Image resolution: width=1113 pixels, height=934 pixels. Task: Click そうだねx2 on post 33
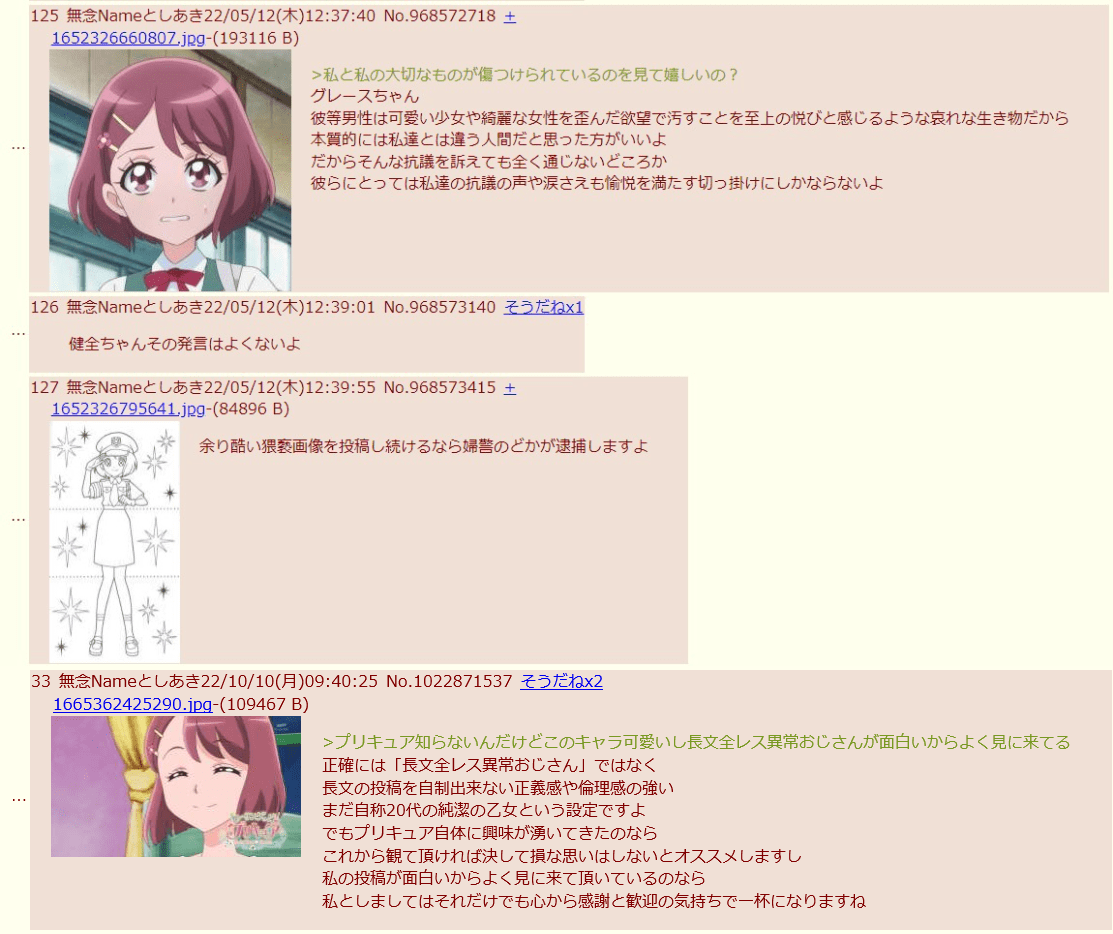[561, 681]
